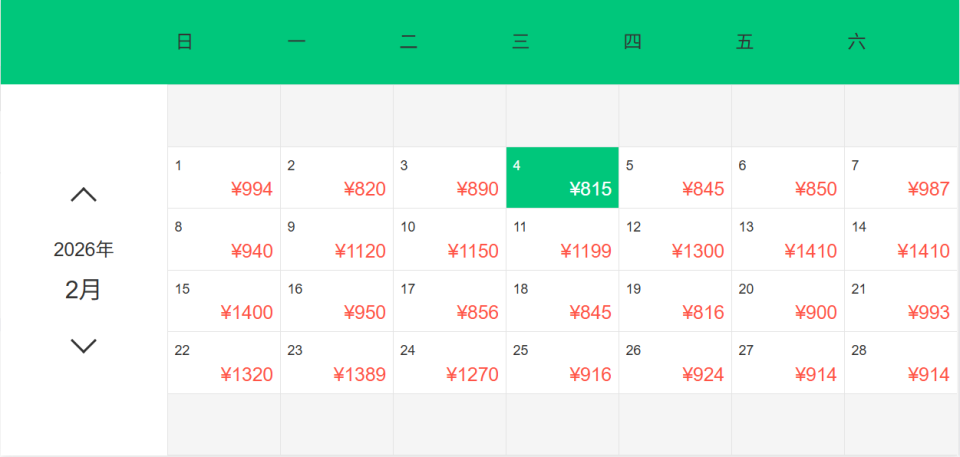Pick February 11 with ¥1199 fare
This screenshot has height=457, width=960.
pos(562,240)
